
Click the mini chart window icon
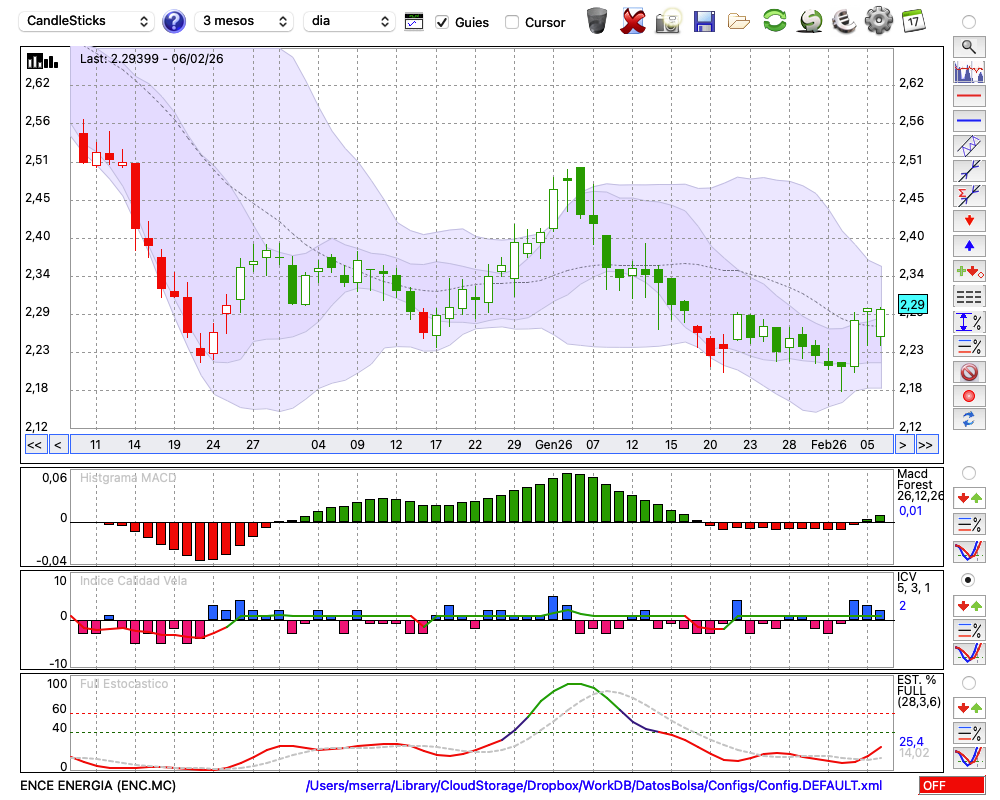414,22
